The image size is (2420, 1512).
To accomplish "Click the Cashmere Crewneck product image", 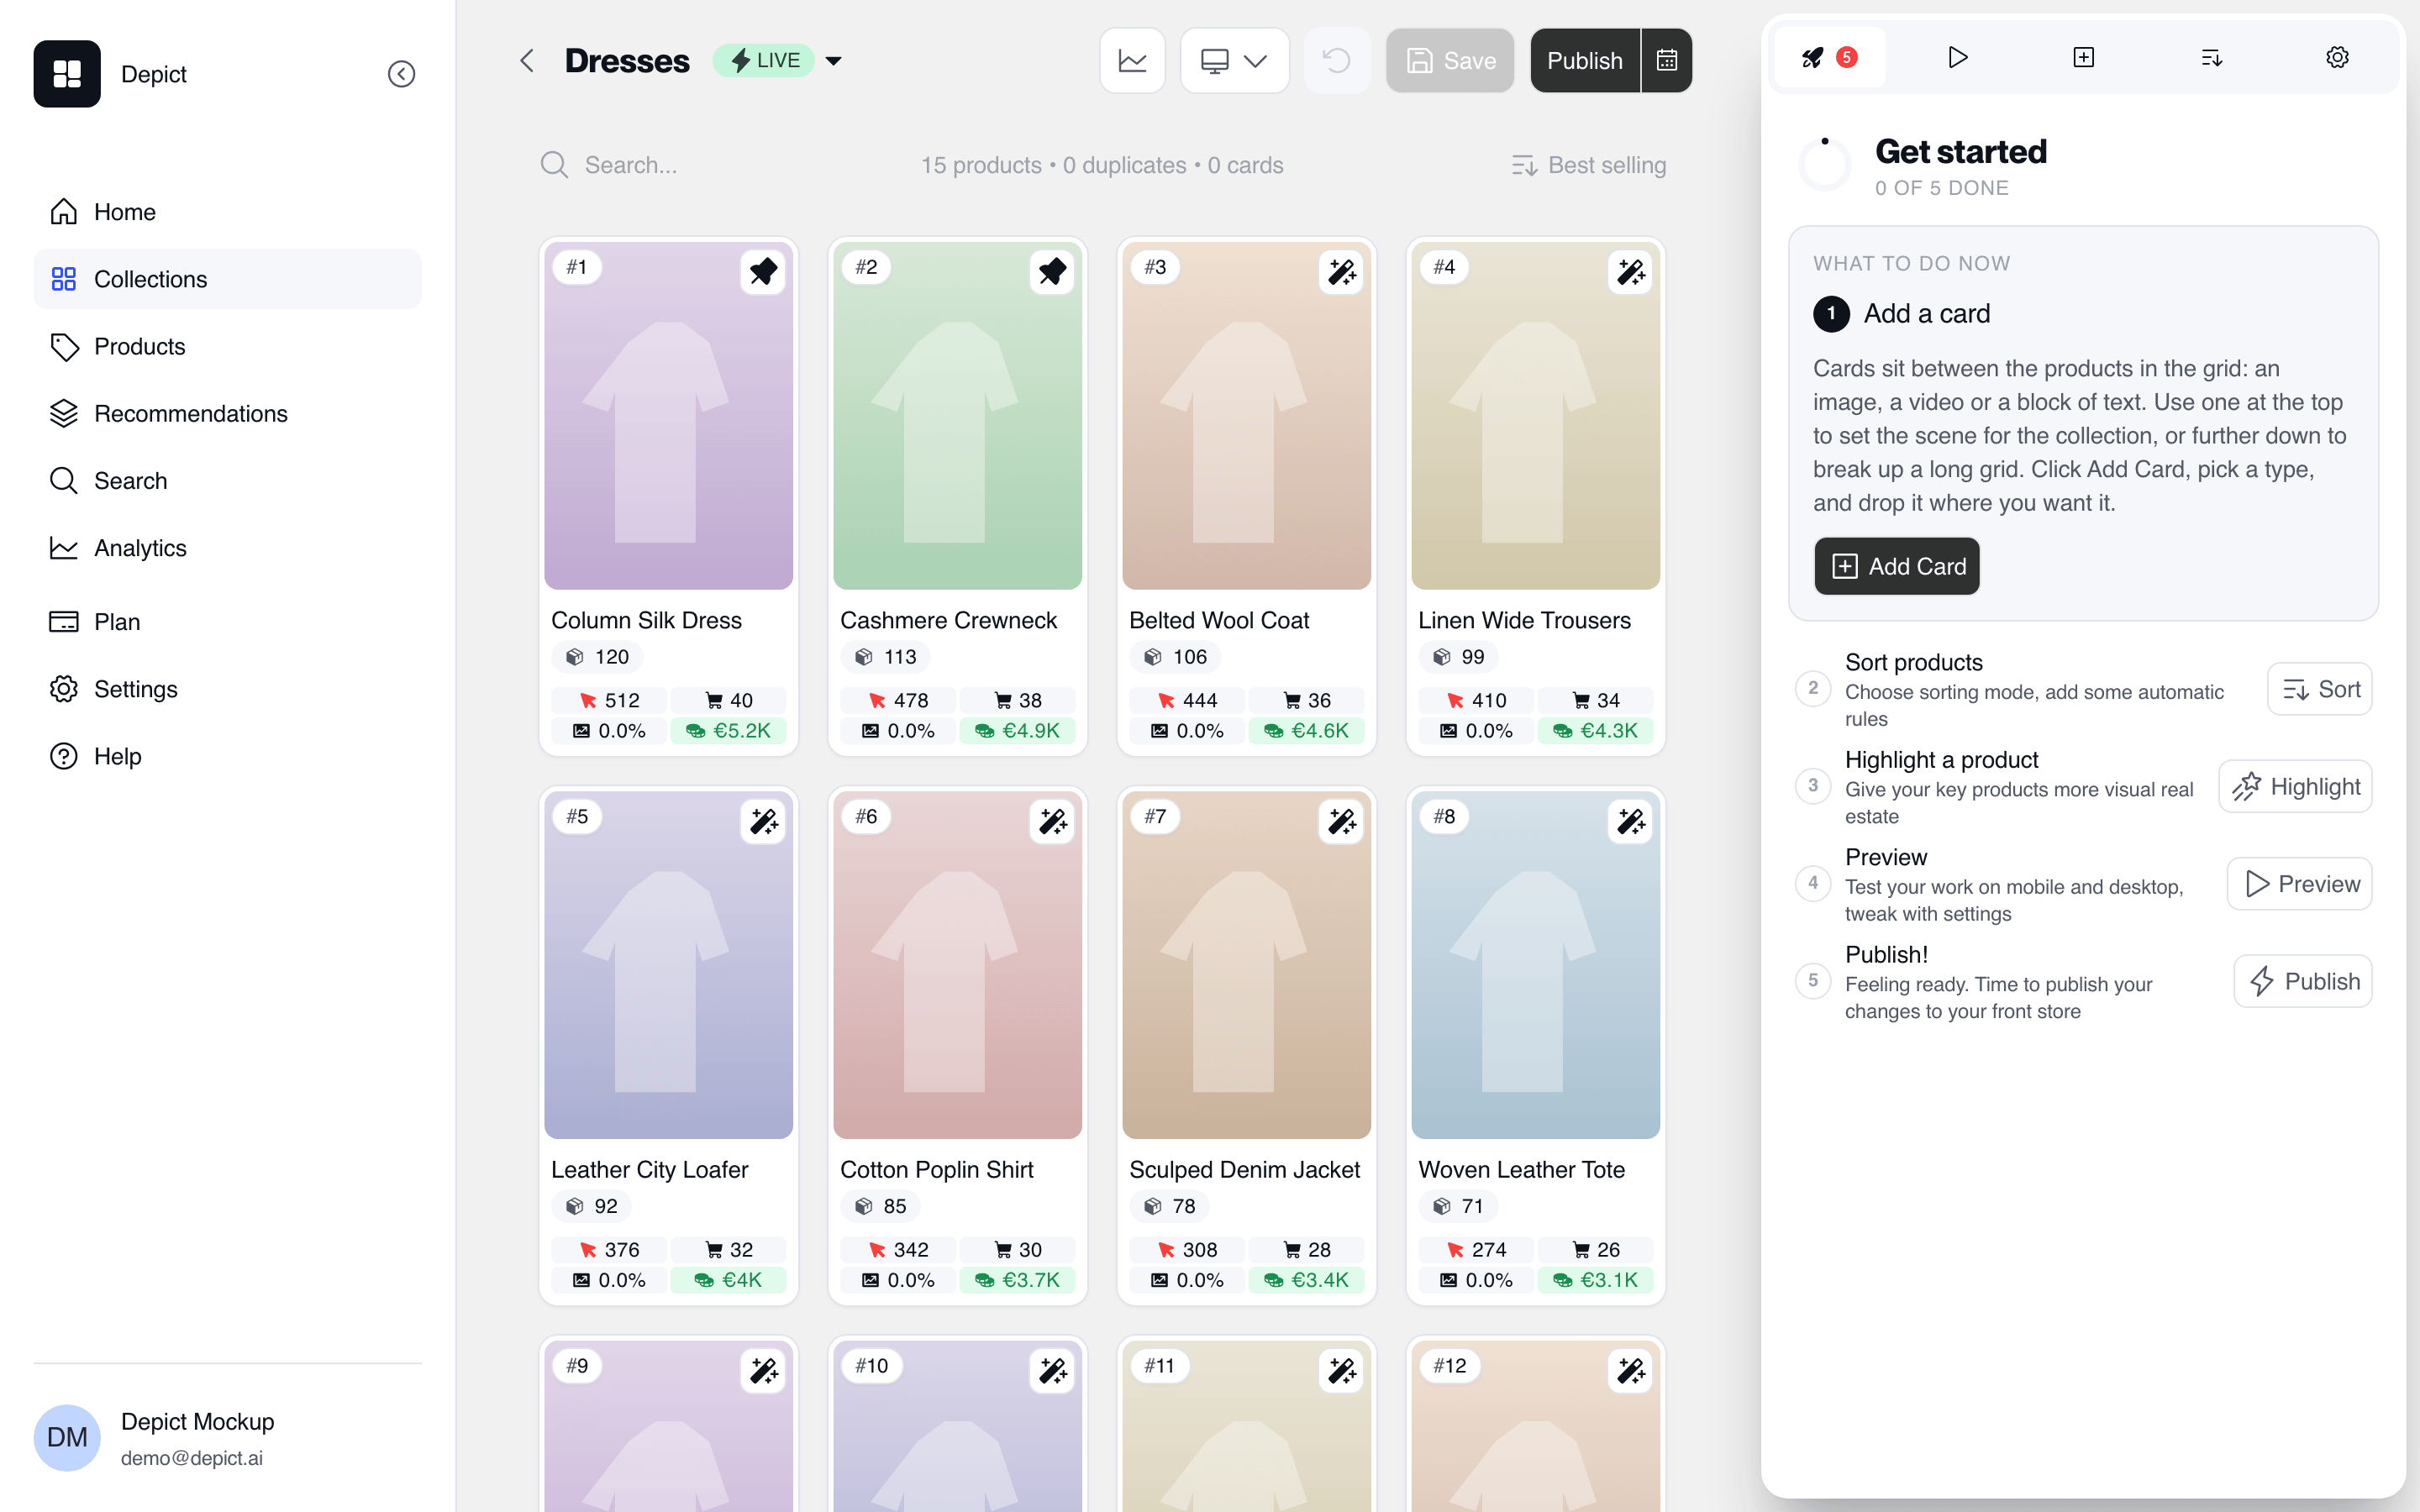I will pos(957,416).
